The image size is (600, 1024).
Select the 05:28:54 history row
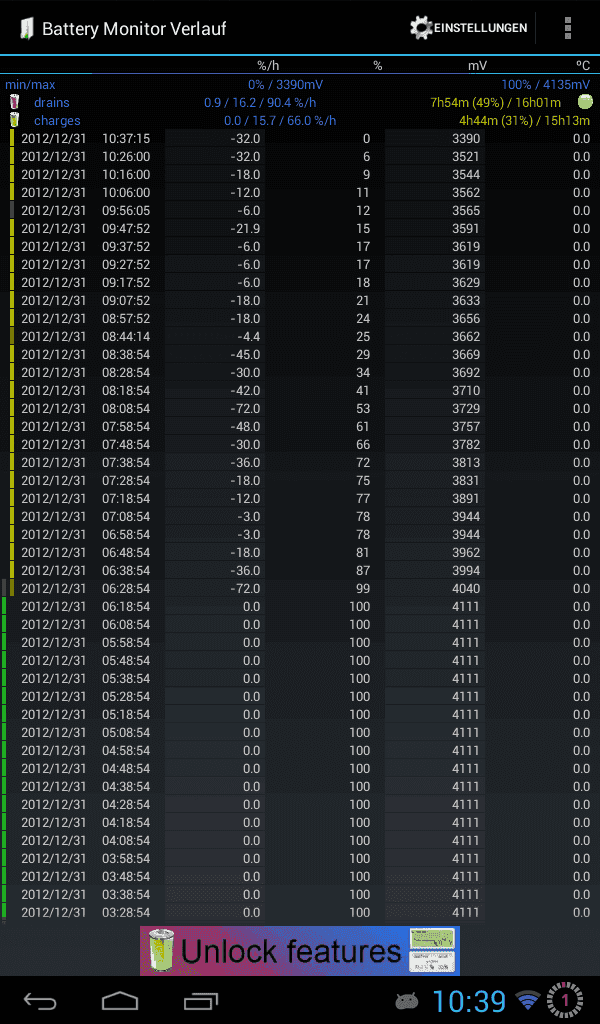(300, 696)
